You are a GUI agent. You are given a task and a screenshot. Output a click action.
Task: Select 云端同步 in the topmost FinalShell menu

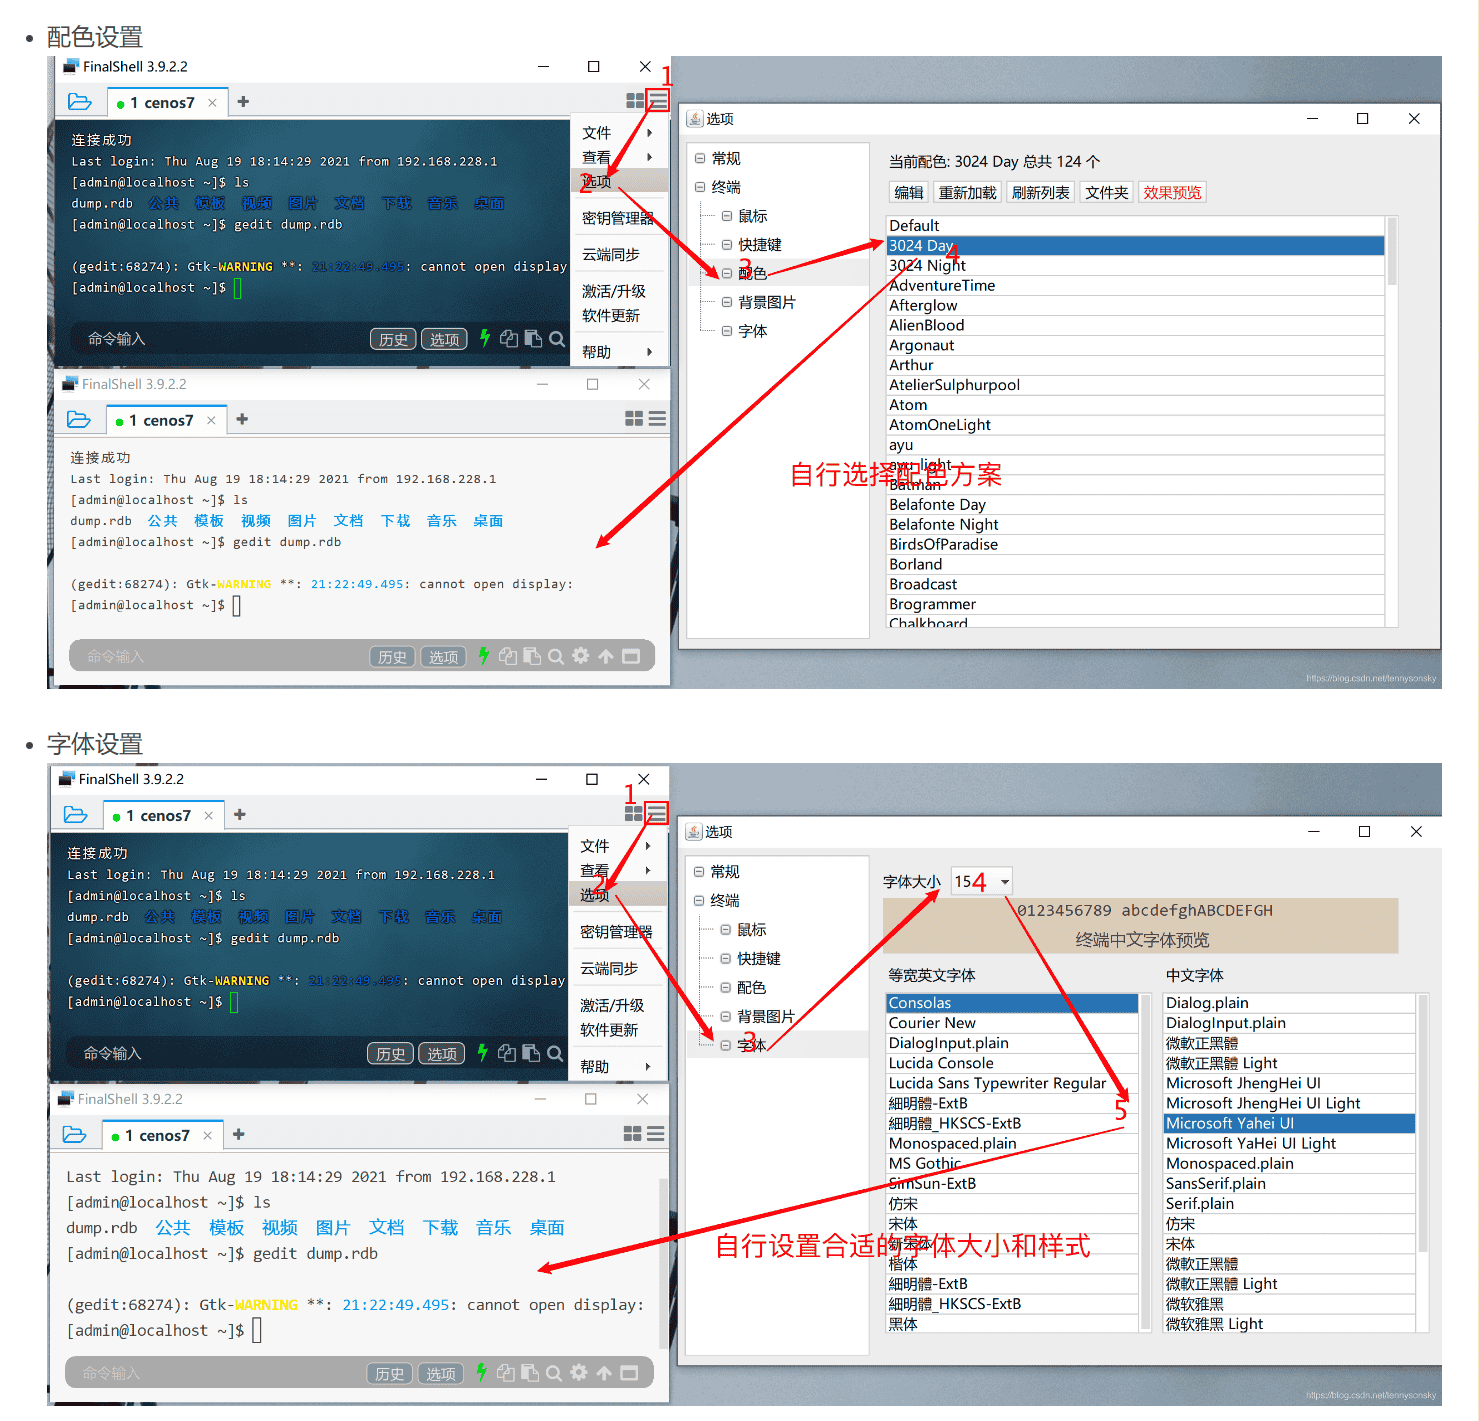coord(611,255)
